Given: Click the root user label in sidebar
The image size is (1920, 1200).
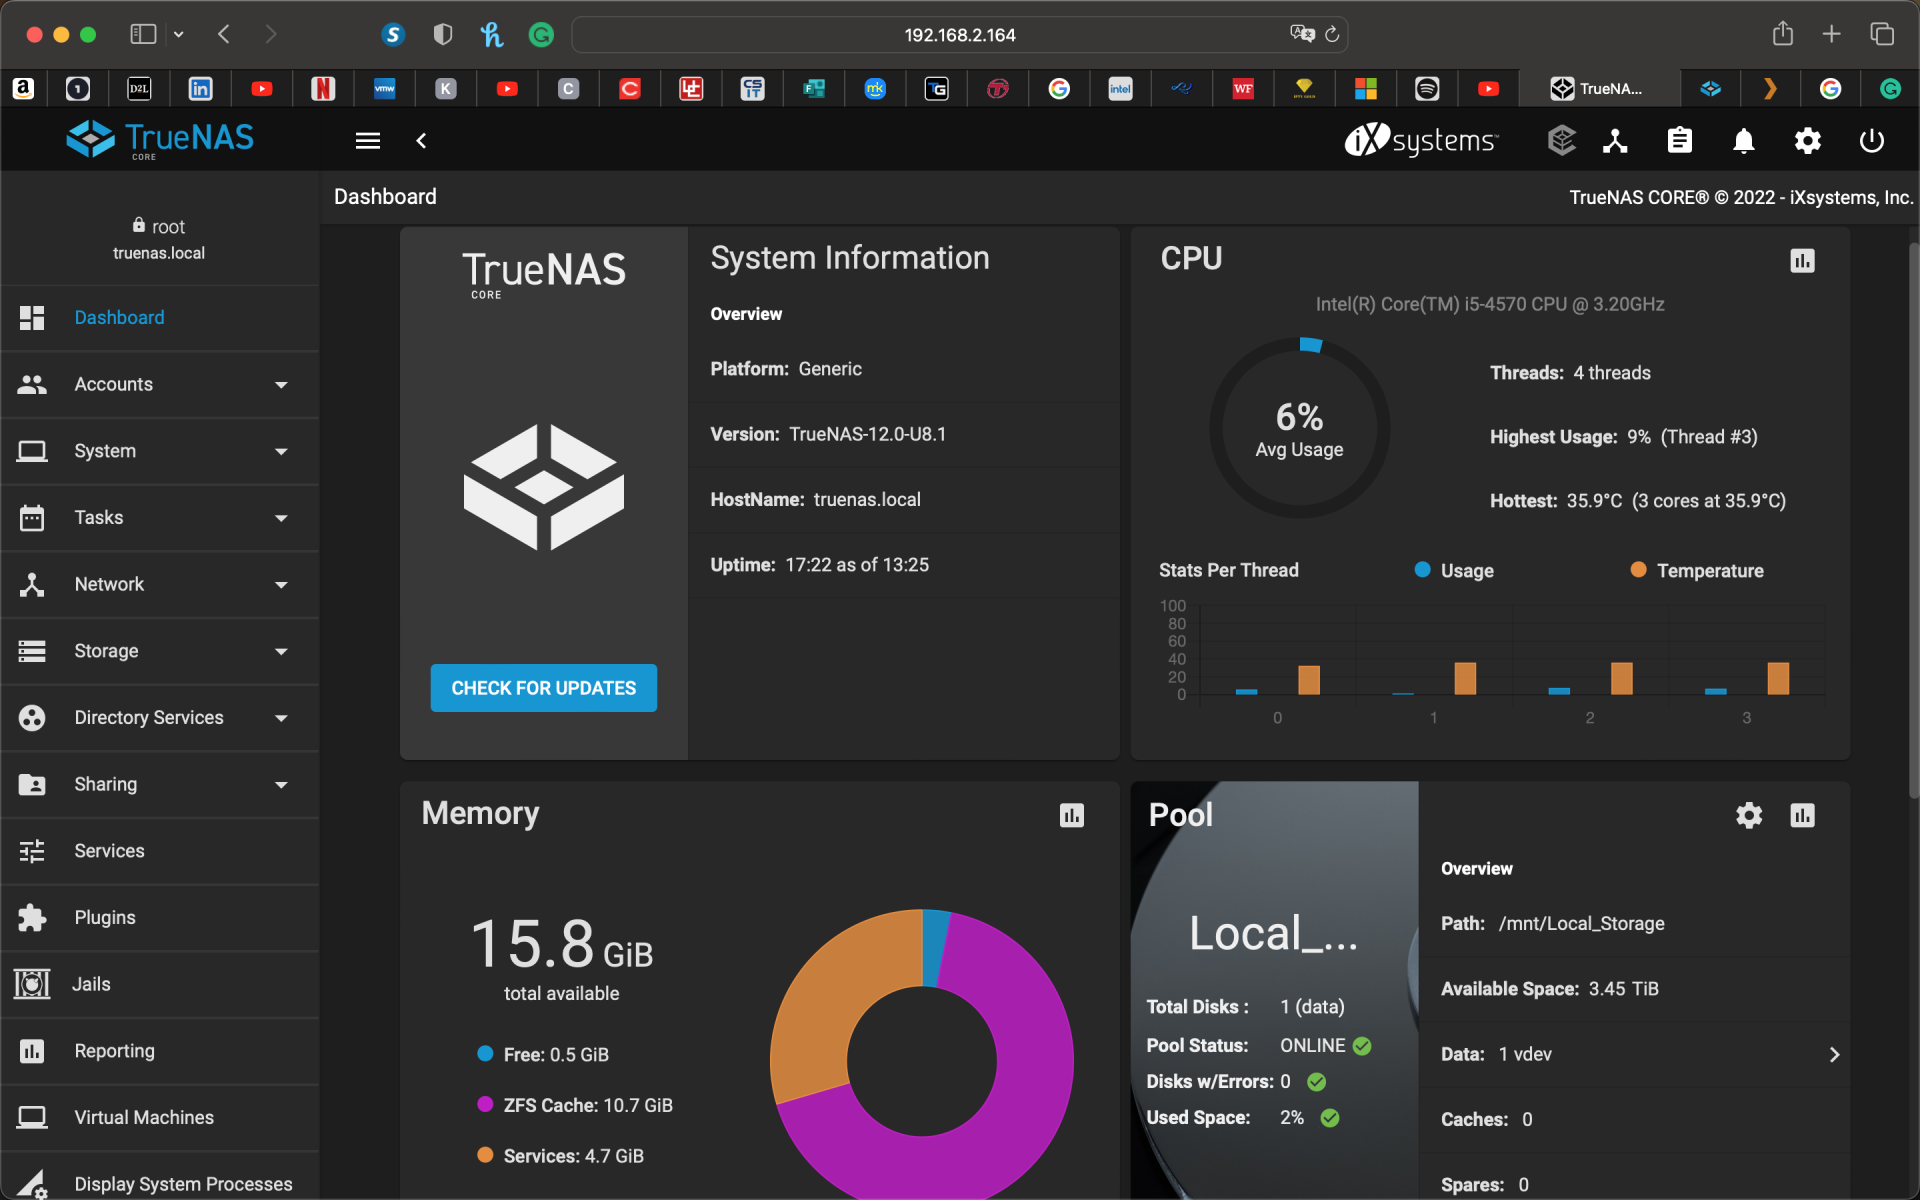Looking at the screenshot, I should [x=159, y=227].
